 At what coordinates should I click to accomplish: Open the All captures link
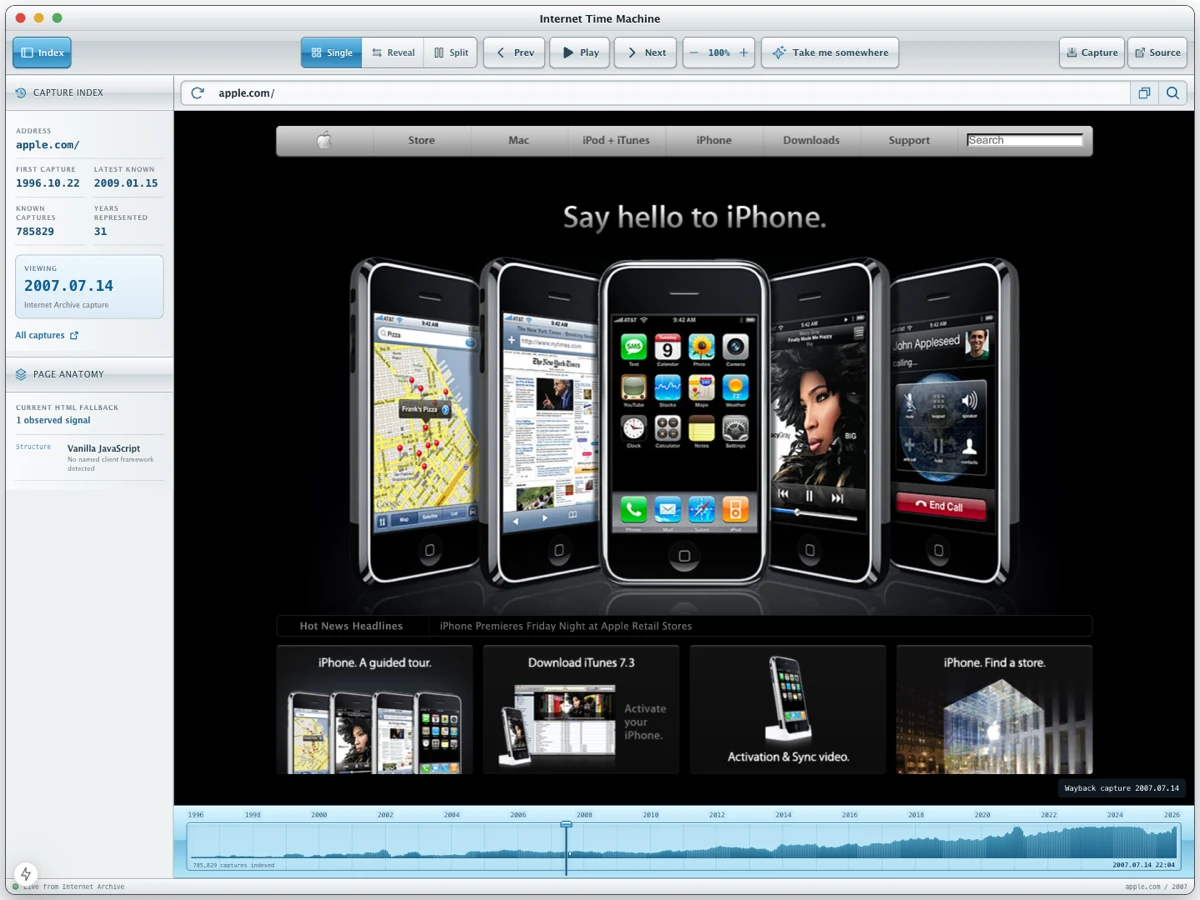(47, 336)
